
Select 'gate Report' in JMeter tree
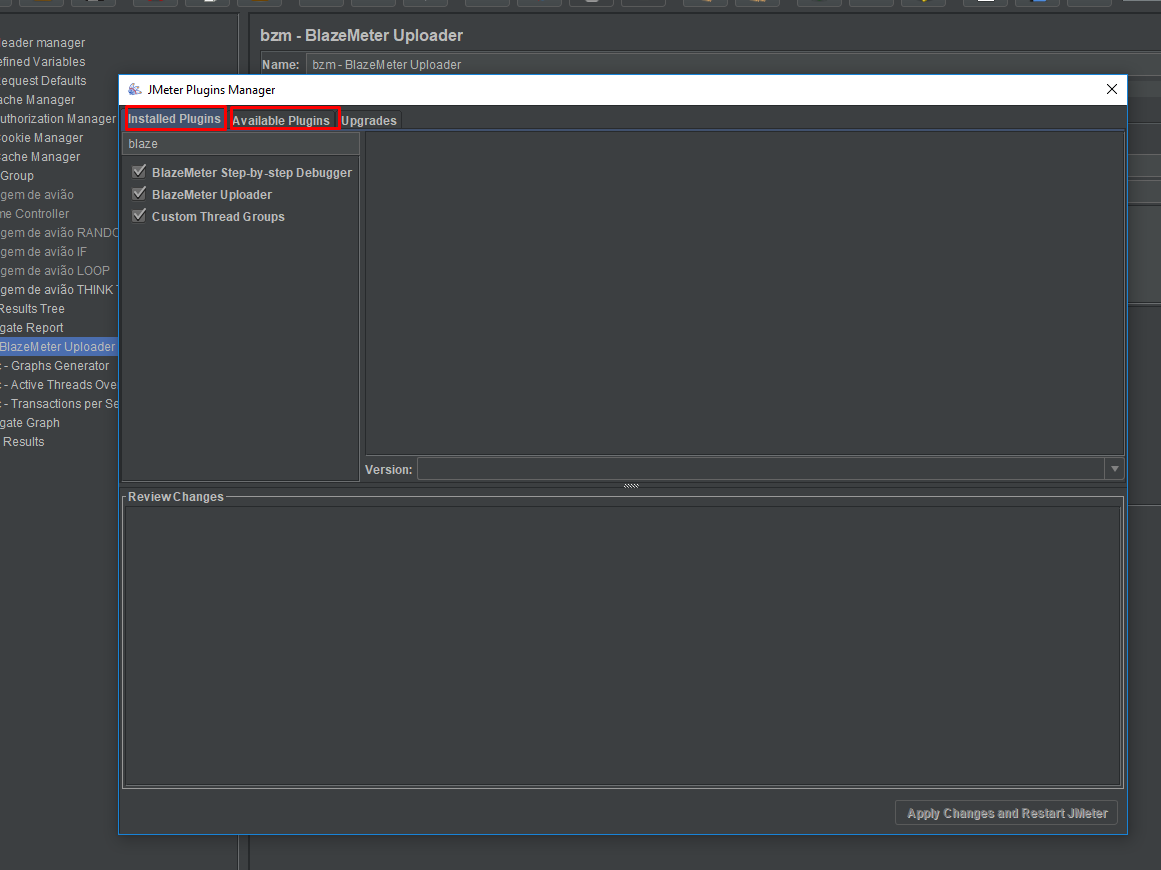[x=32, y=328]
